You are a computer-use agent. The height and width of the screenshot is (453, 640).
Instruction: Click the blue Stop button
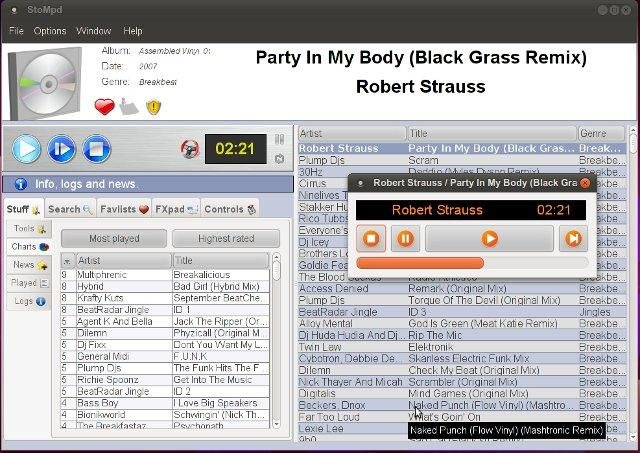(x=97, y=149)
